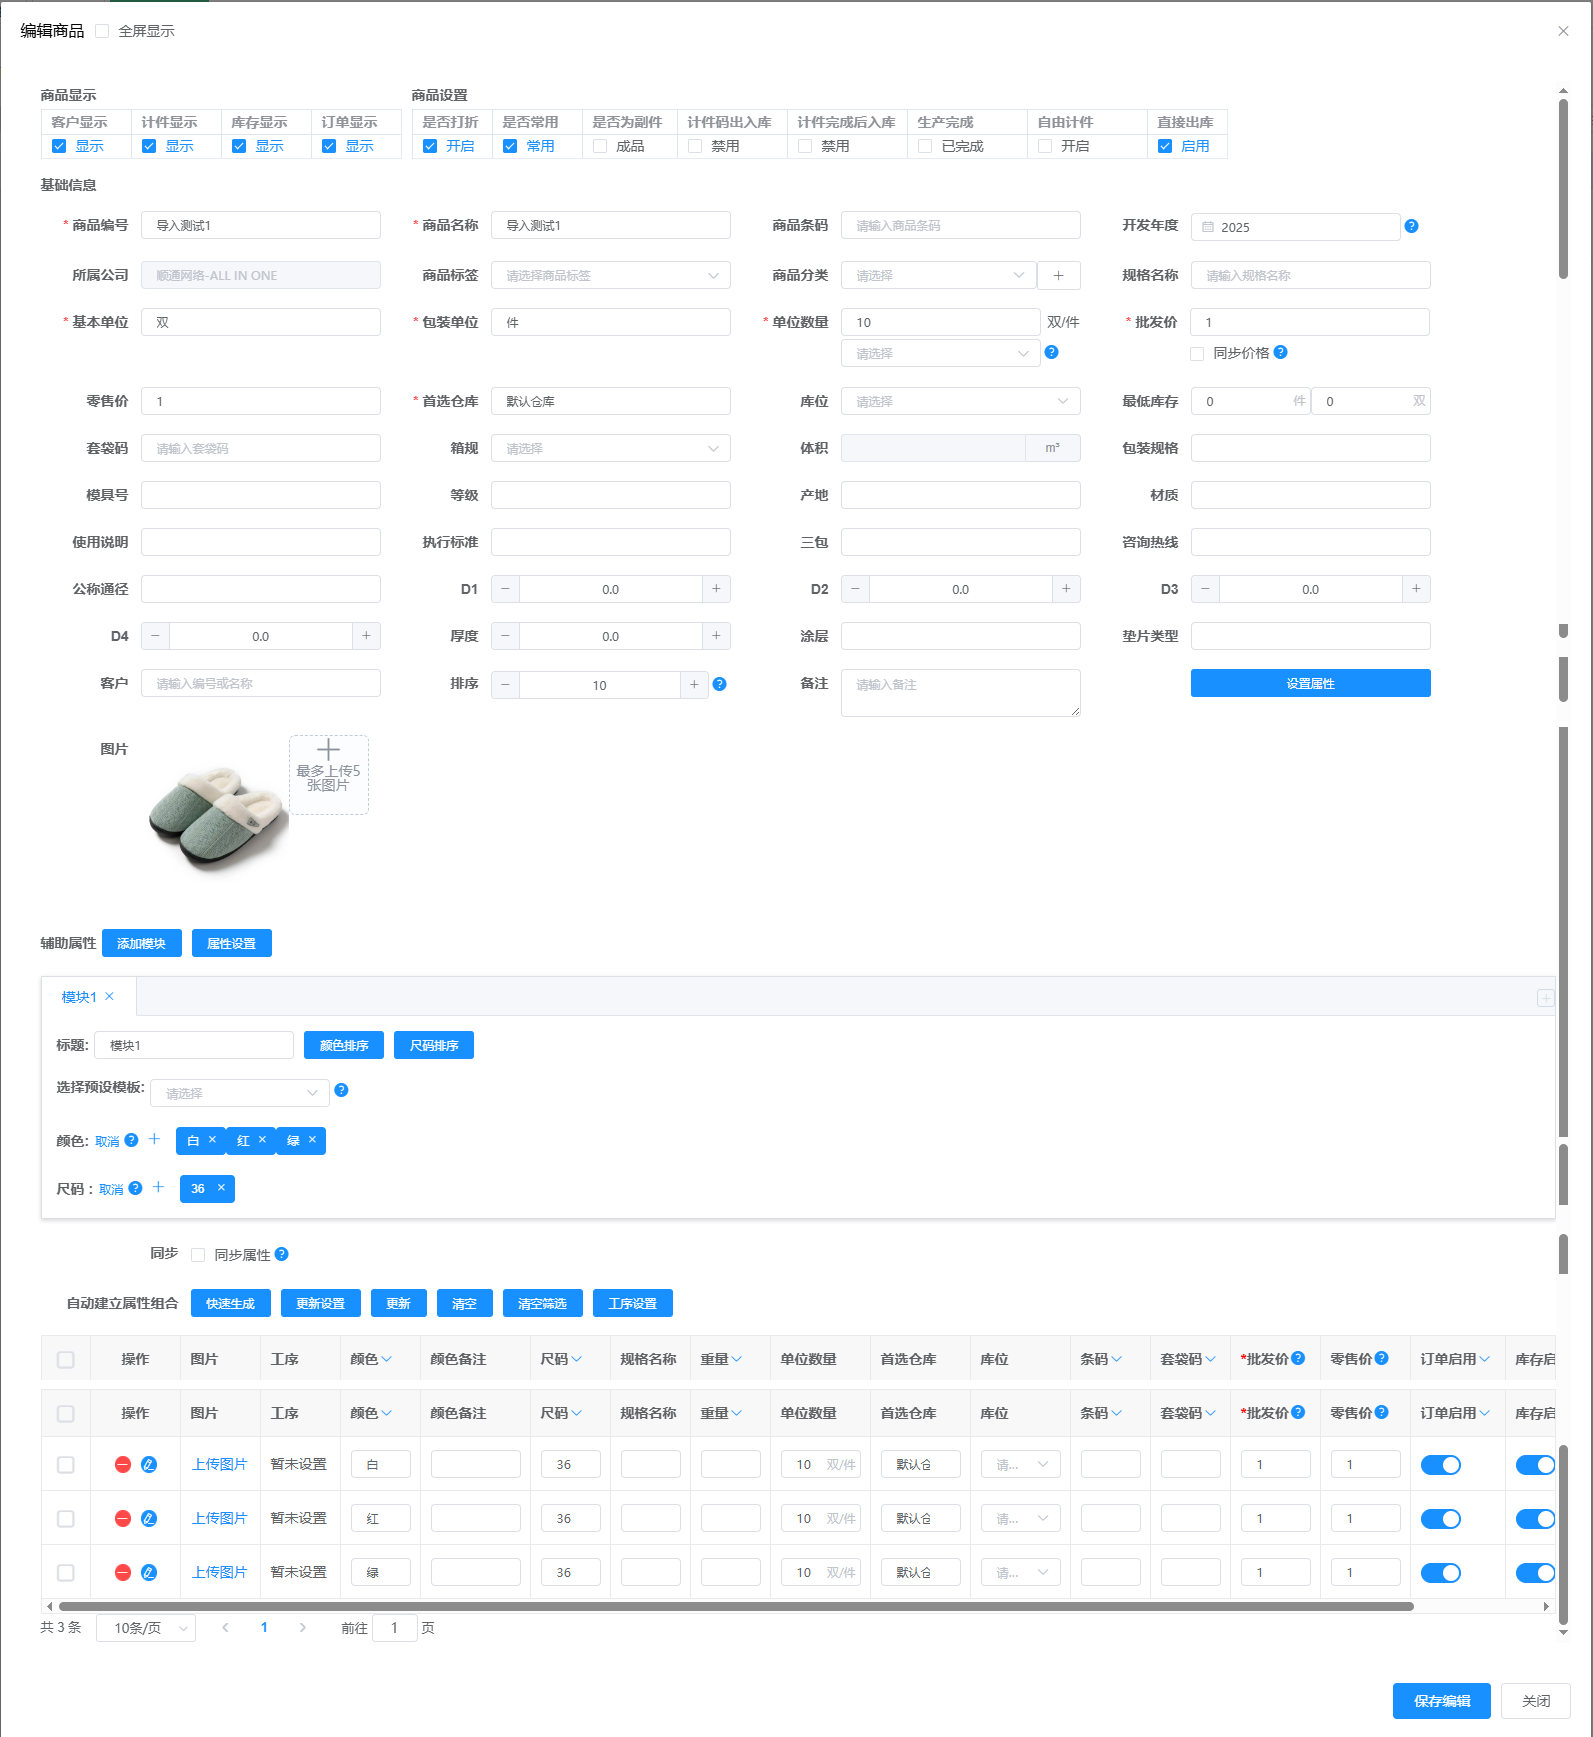
Task: Click the table's horizontal scrollbar
Action: click(x=736, y=1606)
